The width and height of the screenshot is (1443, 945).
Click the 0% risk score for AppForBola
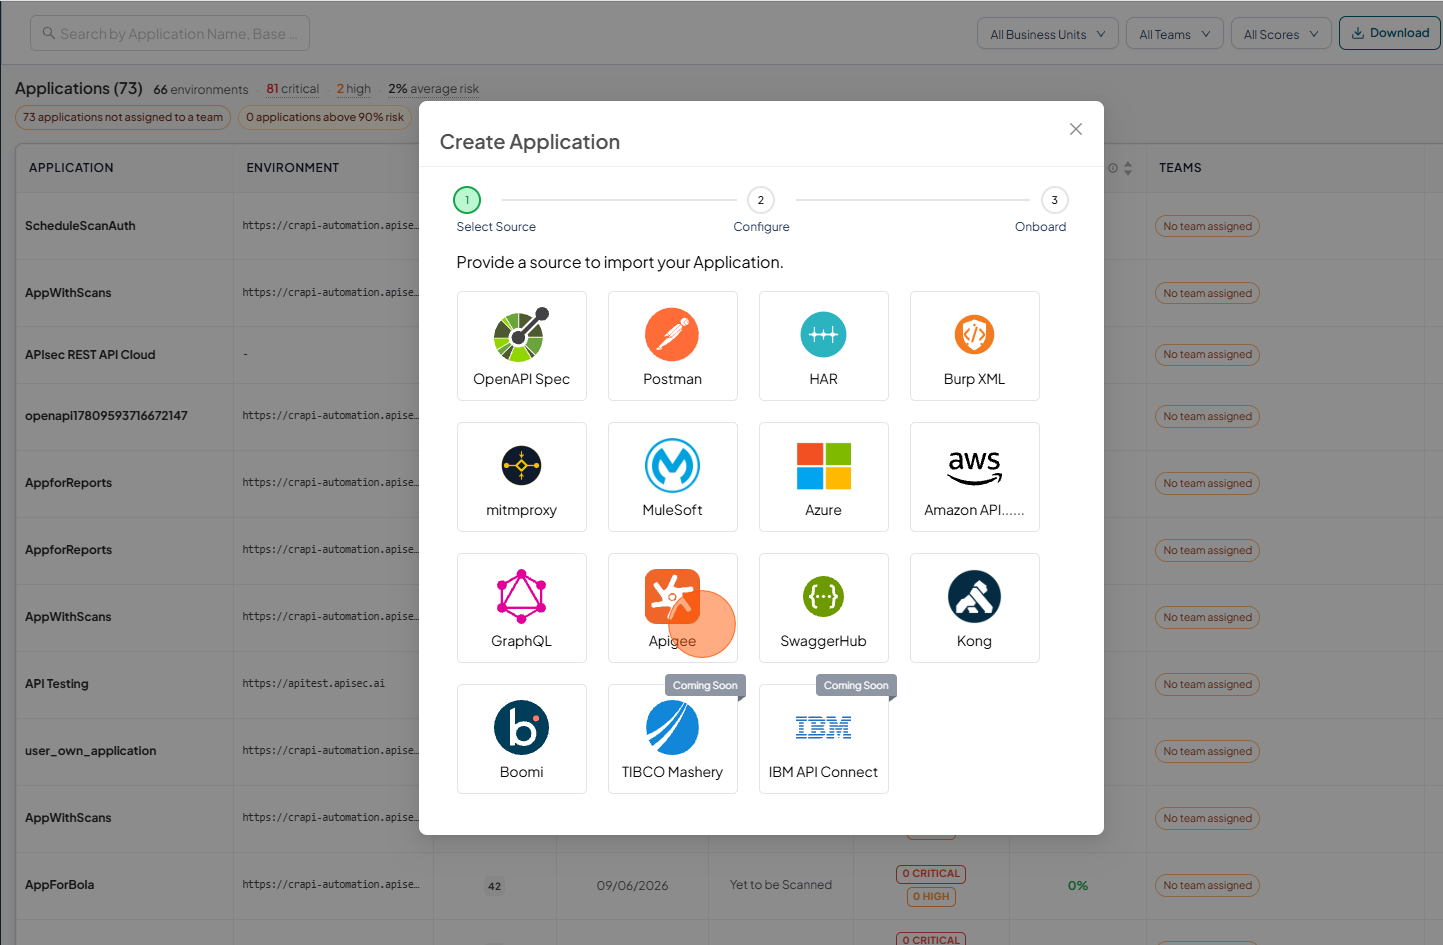(x=1078, y=885)
